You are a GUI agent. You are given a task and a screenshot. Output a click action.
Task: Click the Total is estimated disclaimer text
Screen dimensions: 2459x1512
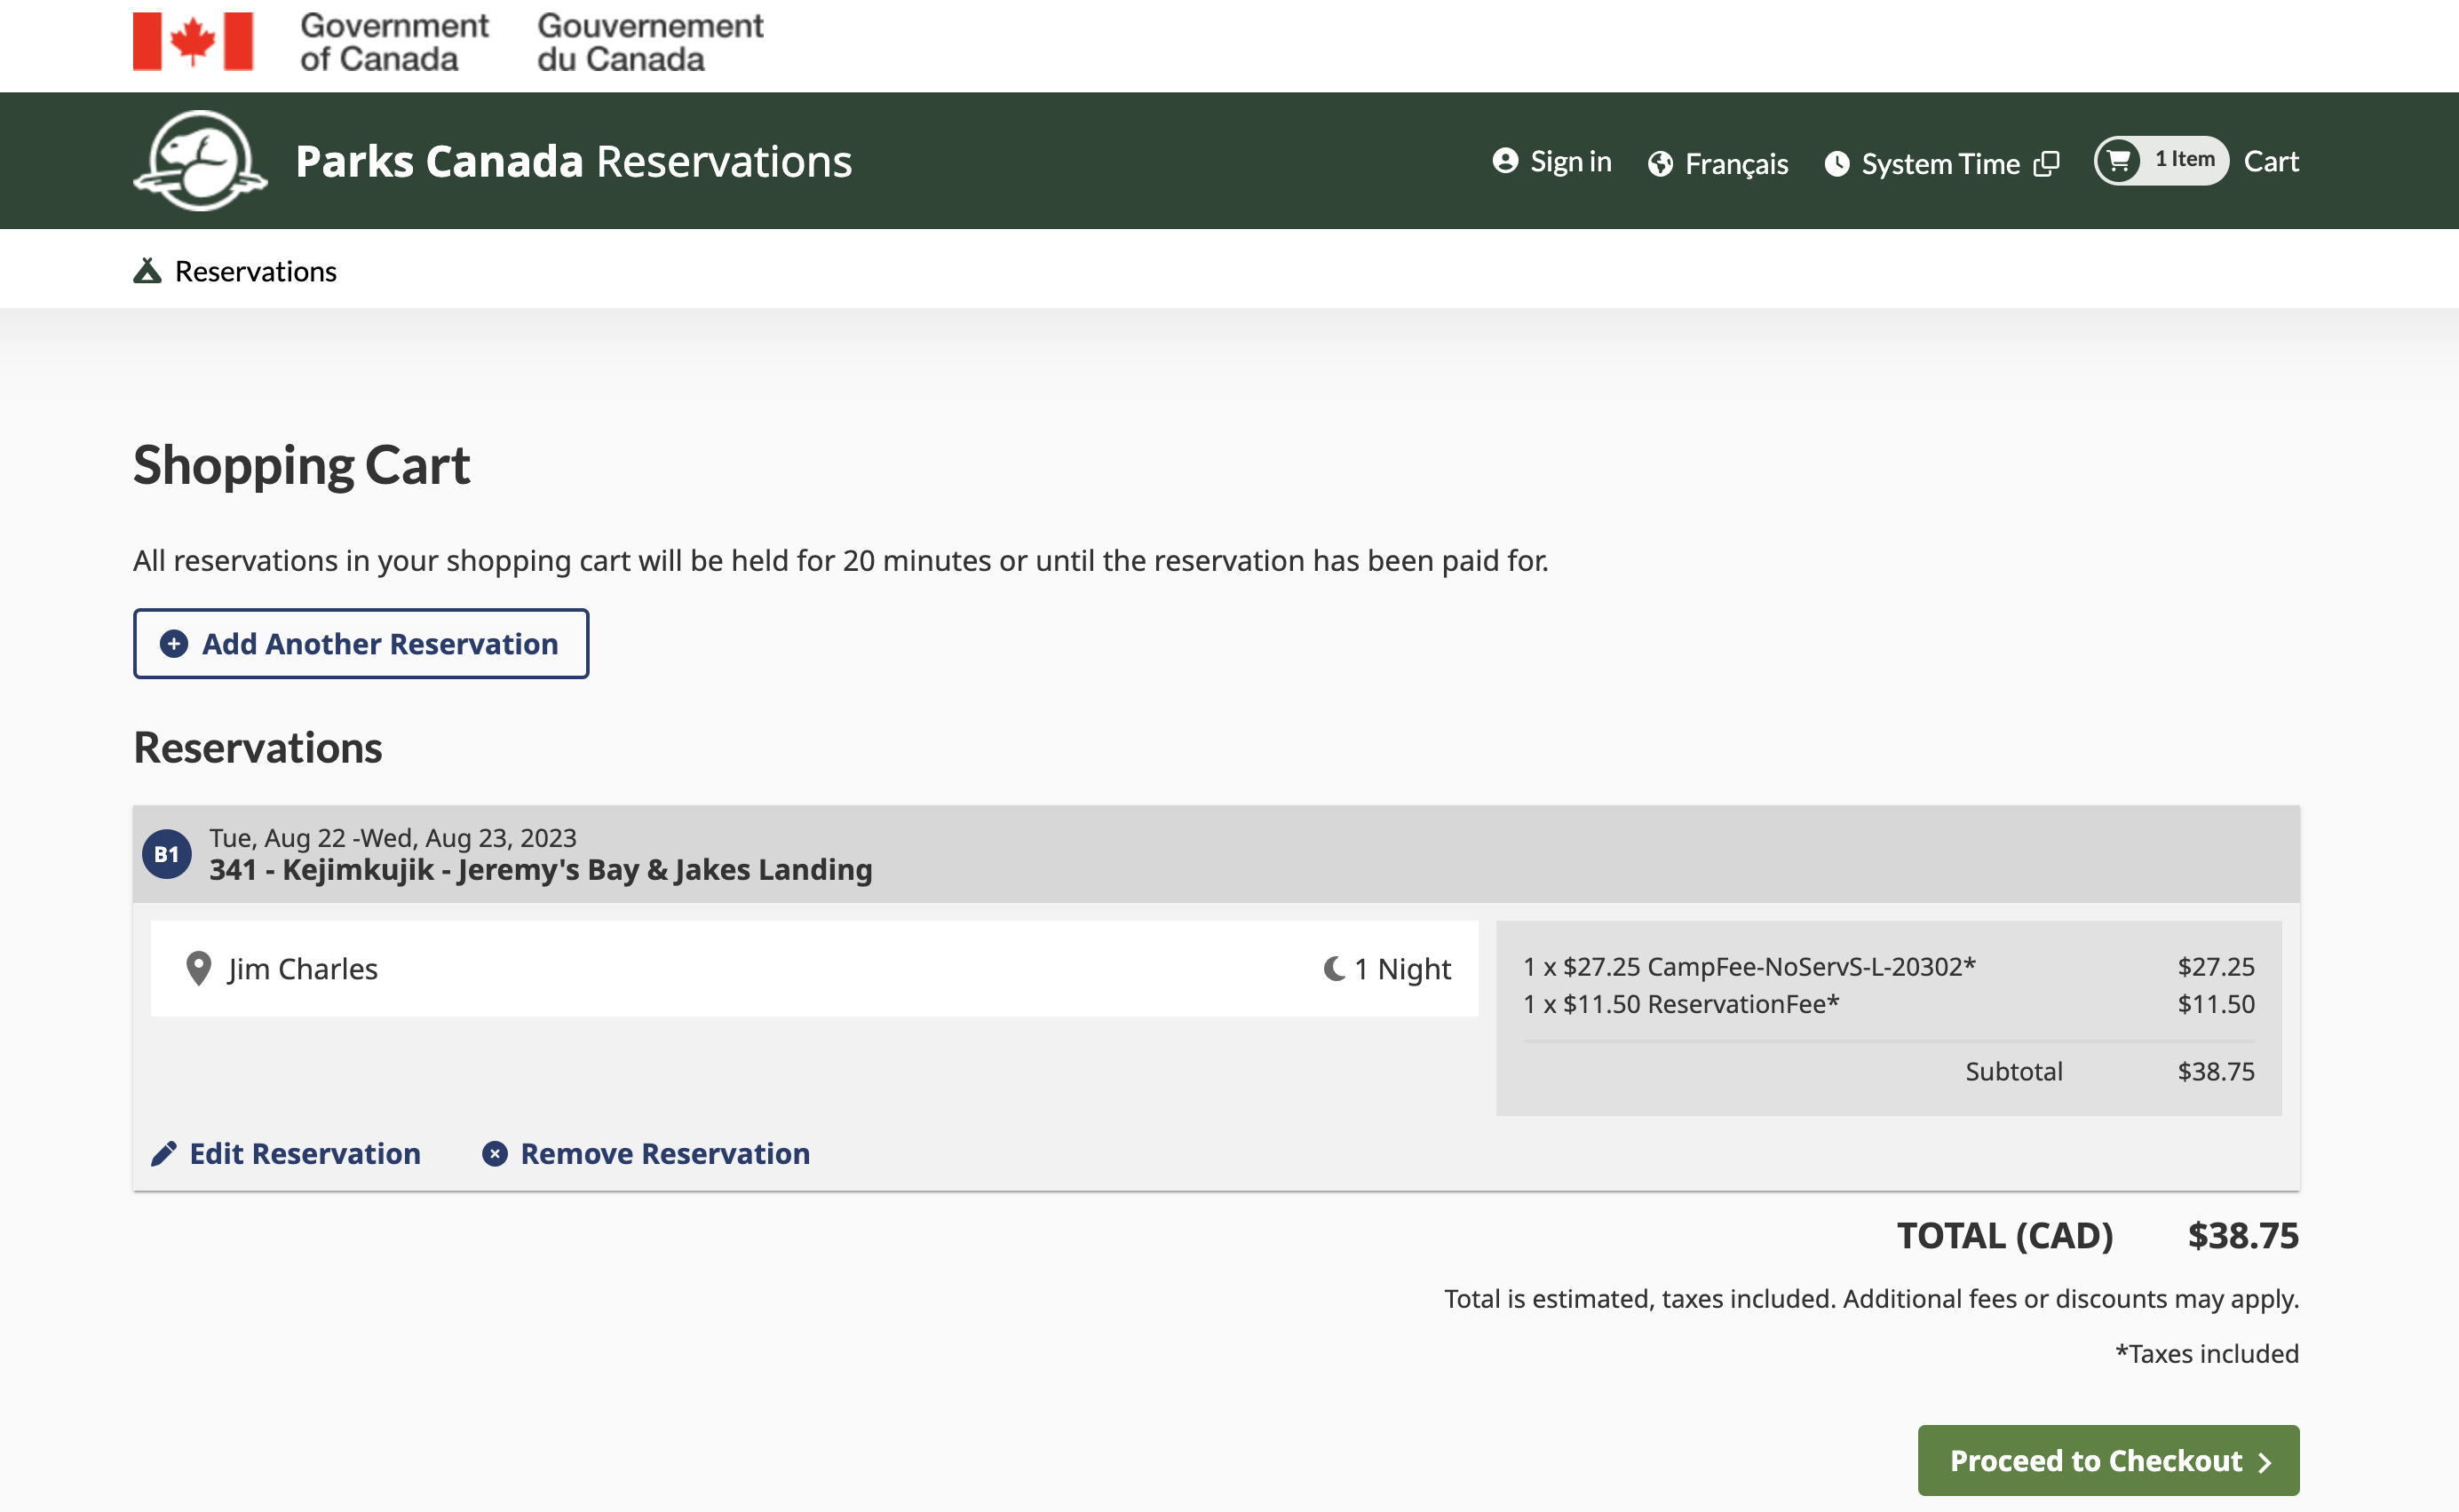(1872, 1299)
